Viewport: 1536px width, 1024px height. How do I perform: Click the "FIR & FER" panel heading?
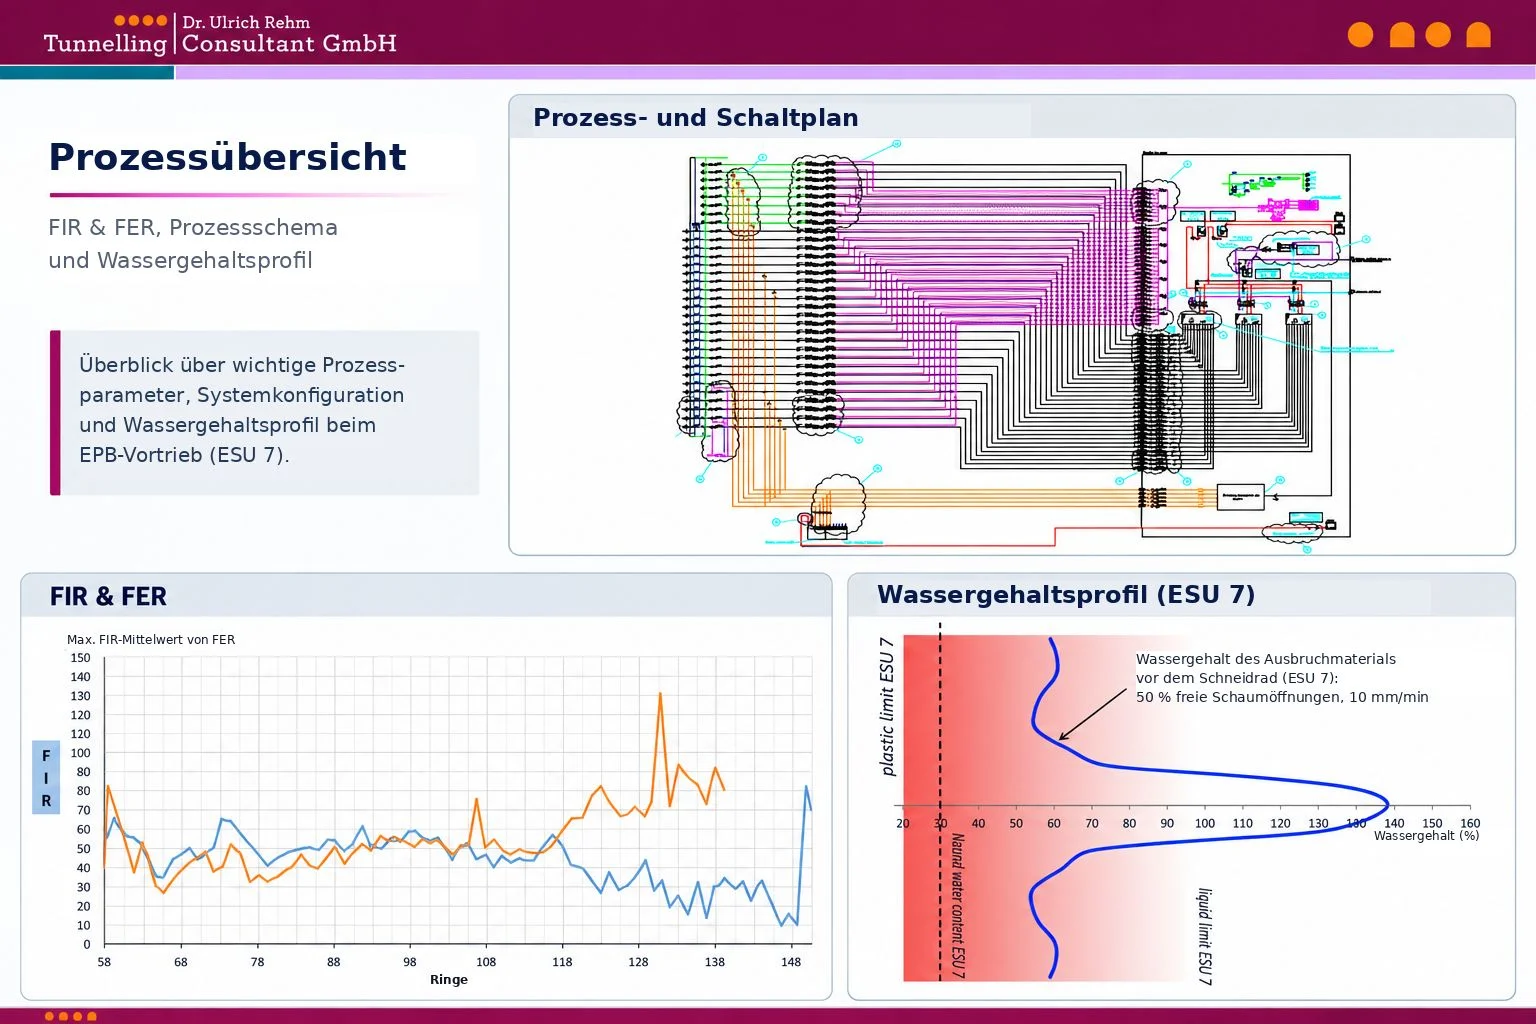click(x=108, y=597)
